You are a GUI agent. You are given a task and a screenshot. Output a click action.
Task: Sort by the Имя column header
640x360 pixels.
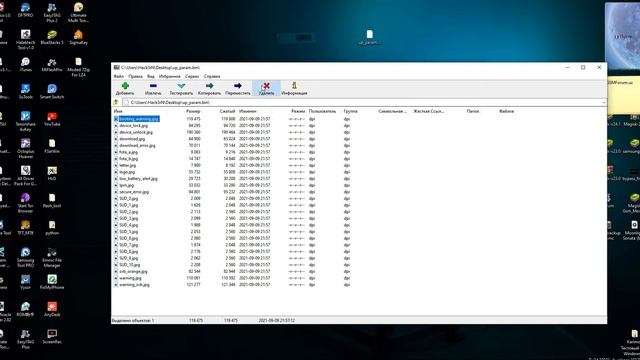(118, 111)
